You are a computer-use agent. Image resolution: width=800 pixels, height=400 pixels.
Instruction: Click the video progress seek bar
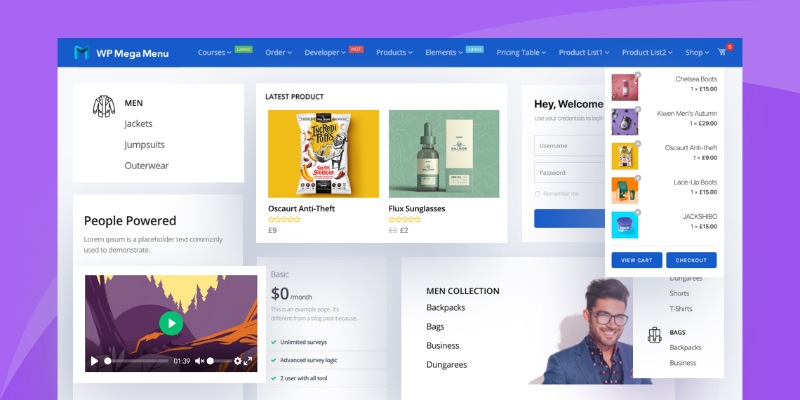pos(137,361)
